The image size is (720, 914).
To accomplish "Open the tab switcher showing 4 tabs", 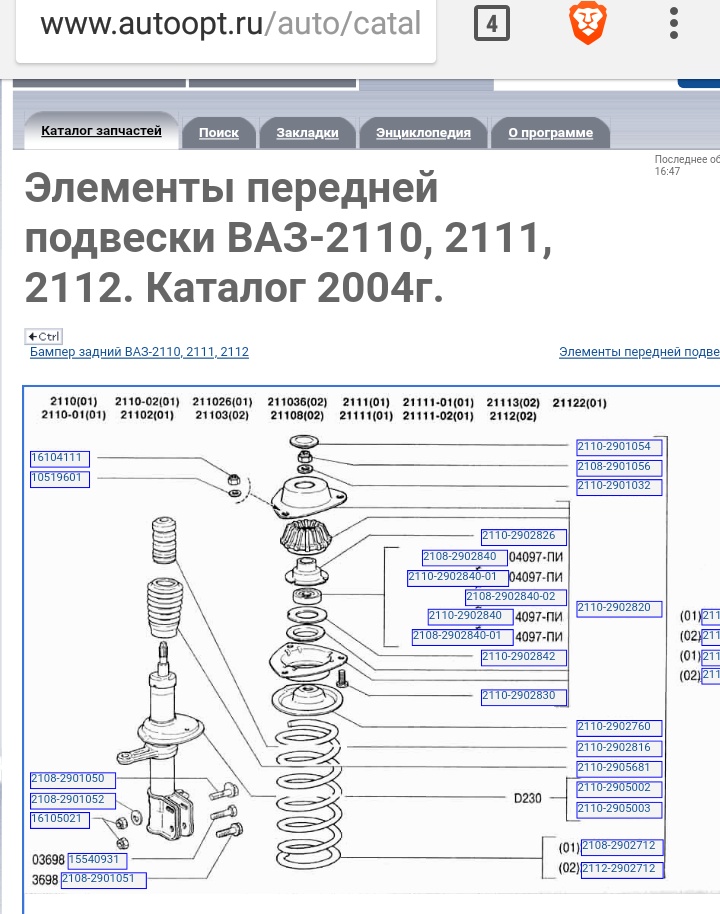I will pos(491,24).
